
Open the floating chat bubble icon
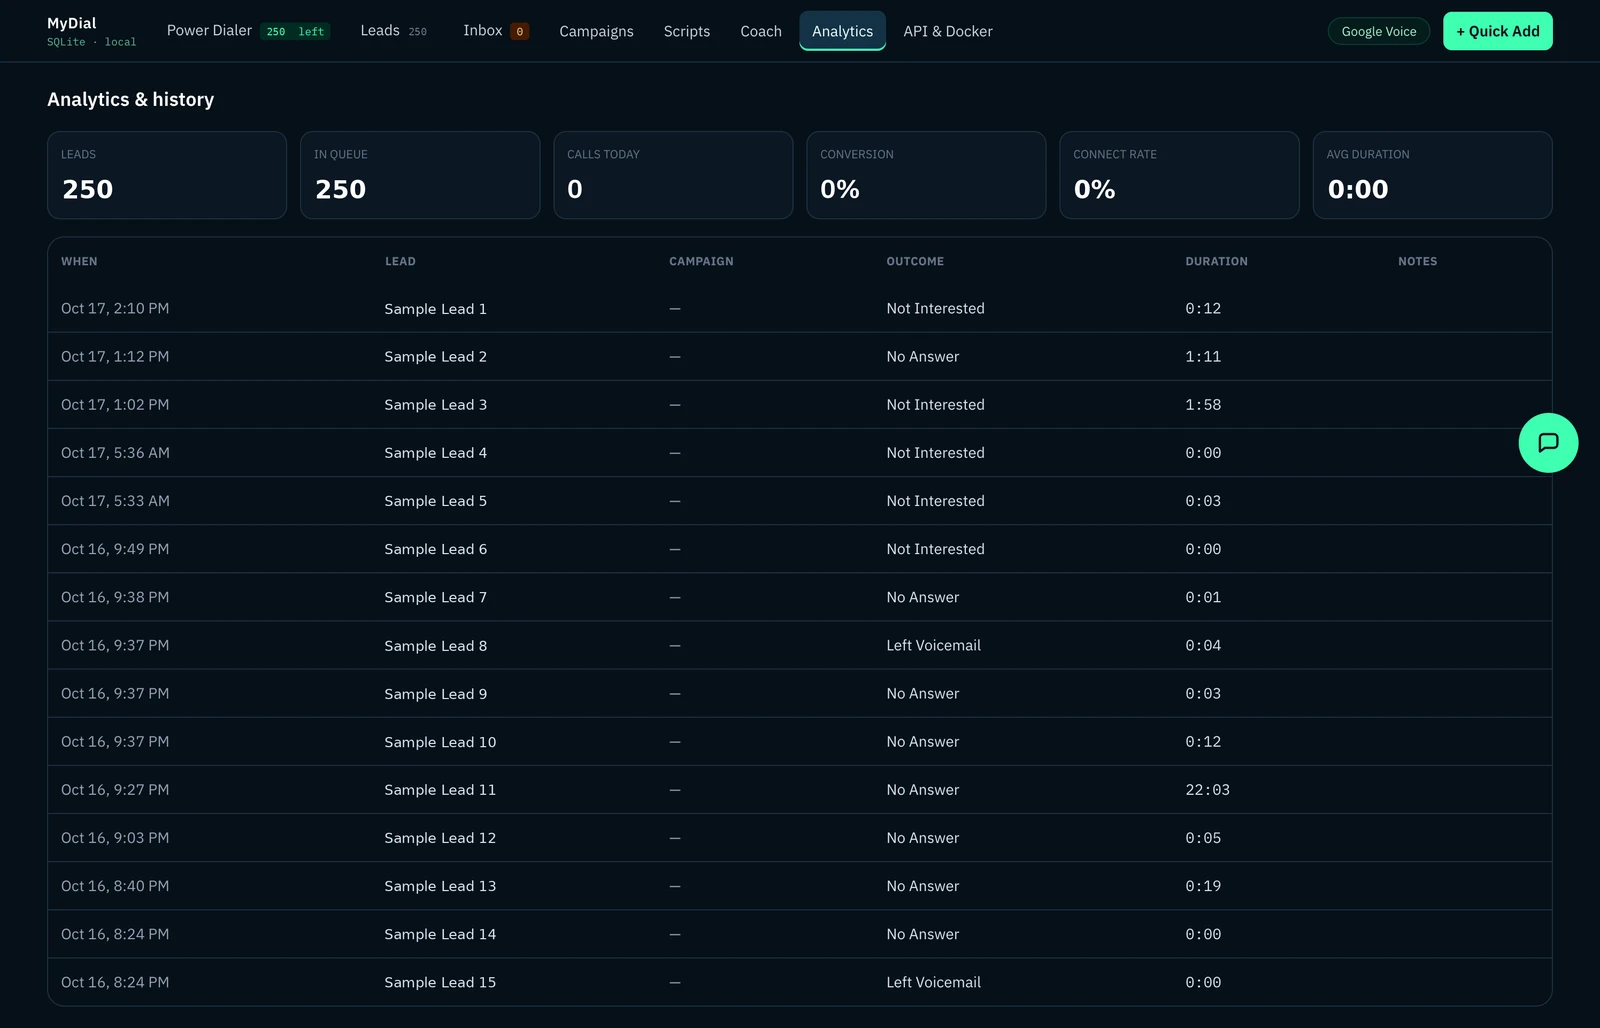point(1548,443)
